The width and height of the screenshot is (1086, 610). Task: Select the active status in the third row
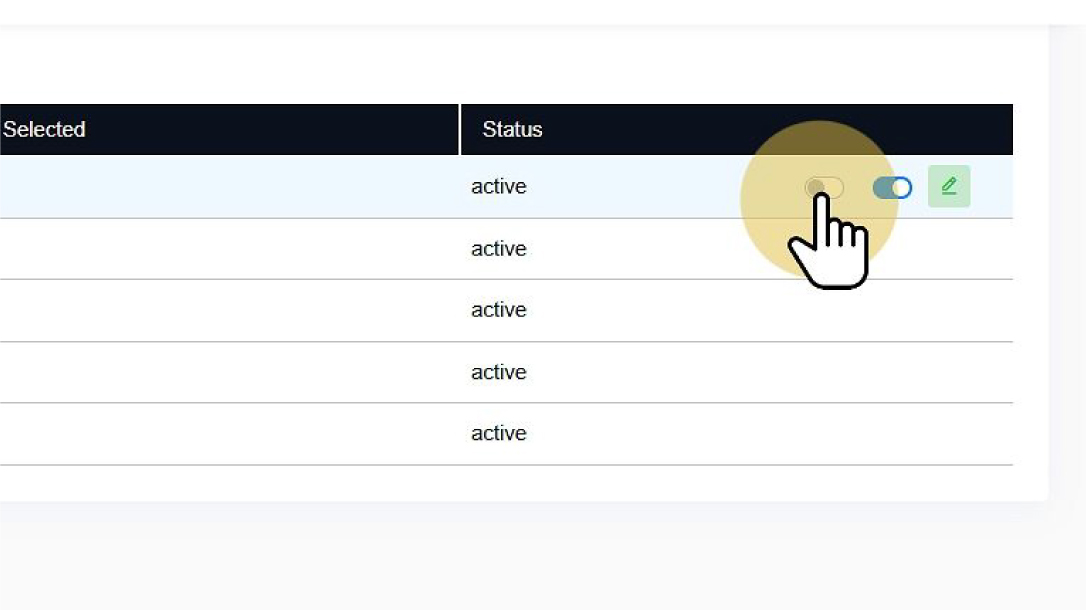(x=499, y=310)
